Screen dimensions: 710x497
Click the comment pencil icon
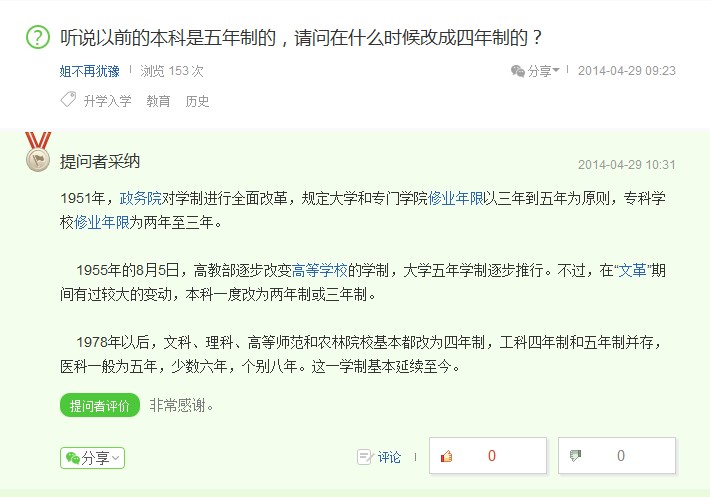(365, 457)
